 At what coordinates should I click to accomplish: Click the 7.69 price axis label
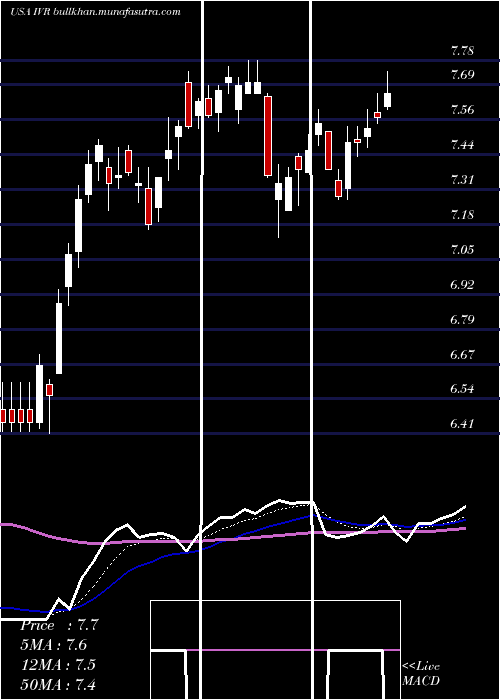[462, 75]
